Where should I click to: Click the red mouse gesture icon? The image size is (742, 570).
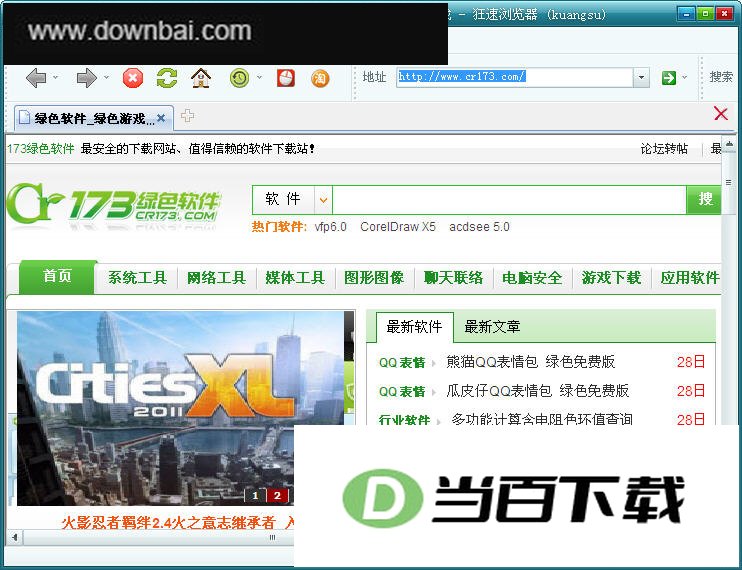pyautogui.click(x=286, y=78)
